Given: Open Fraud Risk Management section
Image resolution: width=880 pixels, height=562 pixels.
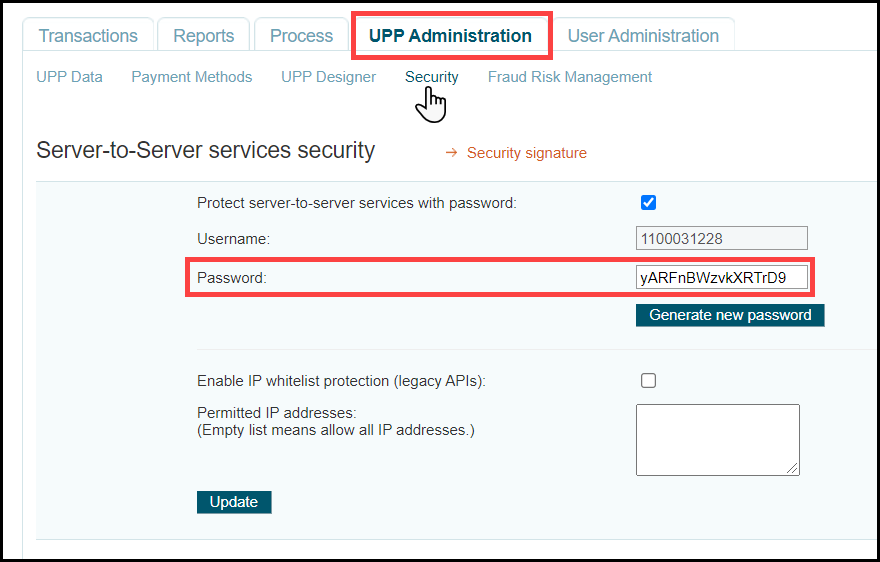Looking at the screenshot, I should 570,77.
